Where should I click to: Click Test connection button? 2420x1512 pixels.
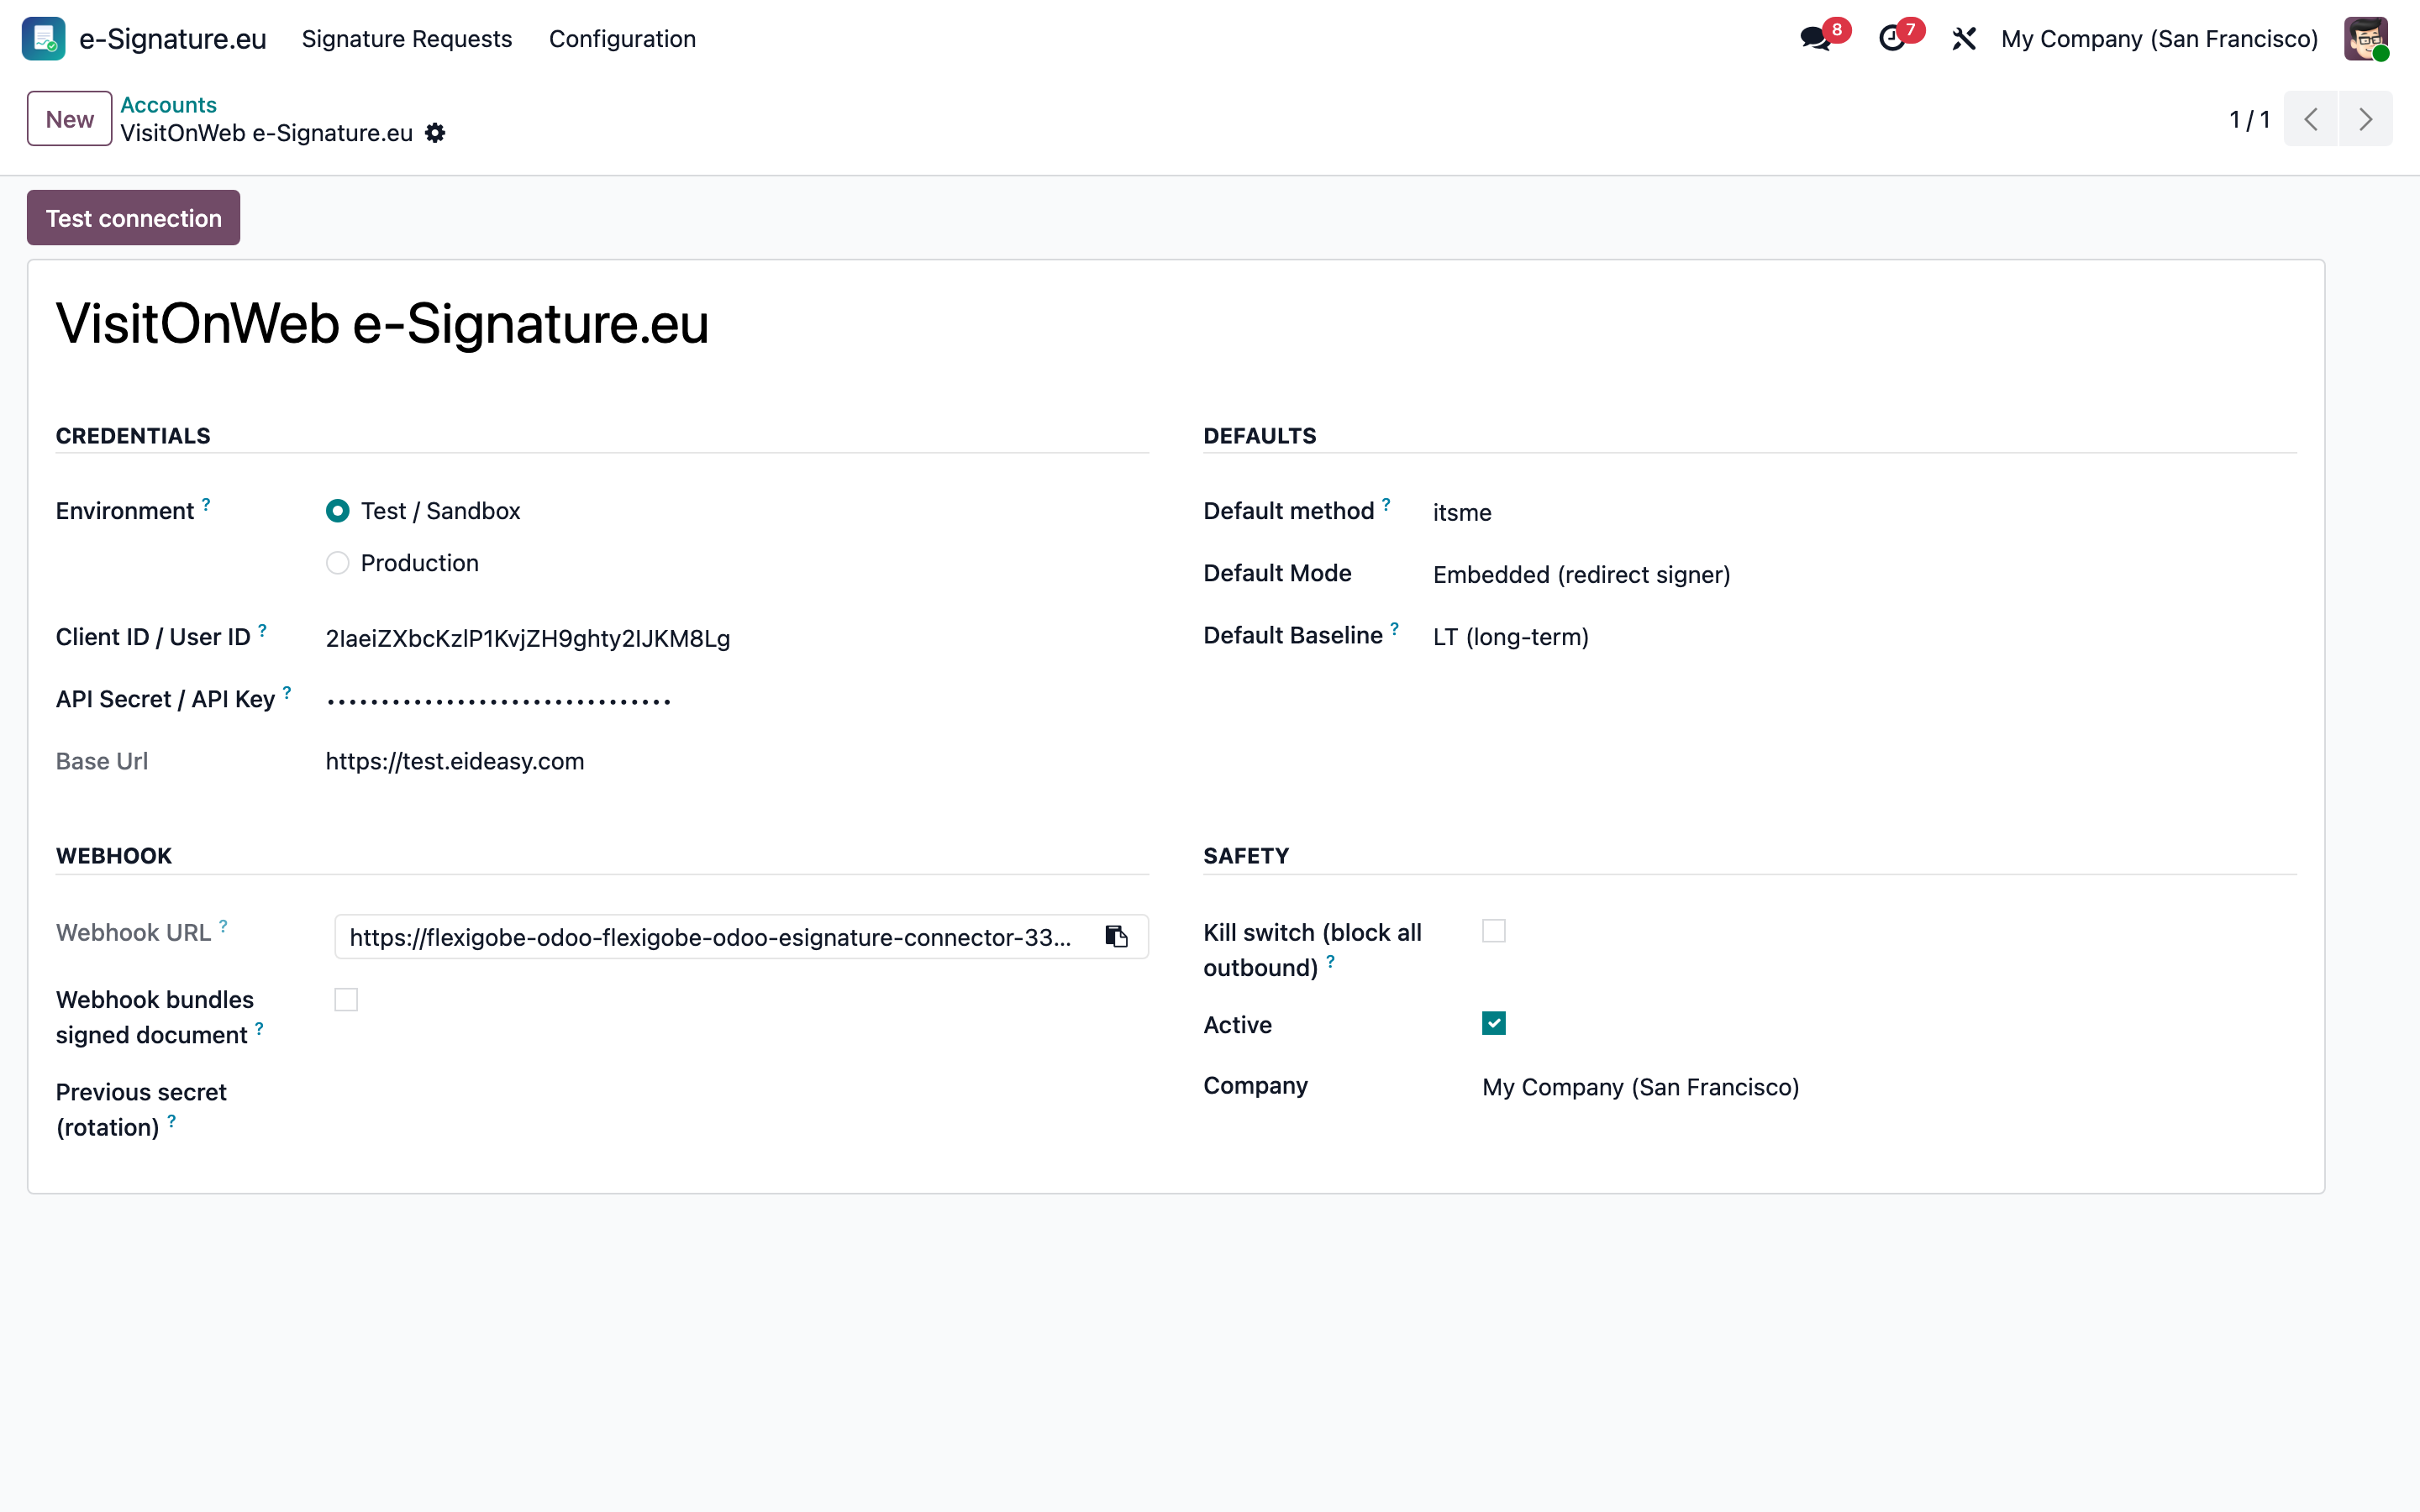[x=133, y=218]
